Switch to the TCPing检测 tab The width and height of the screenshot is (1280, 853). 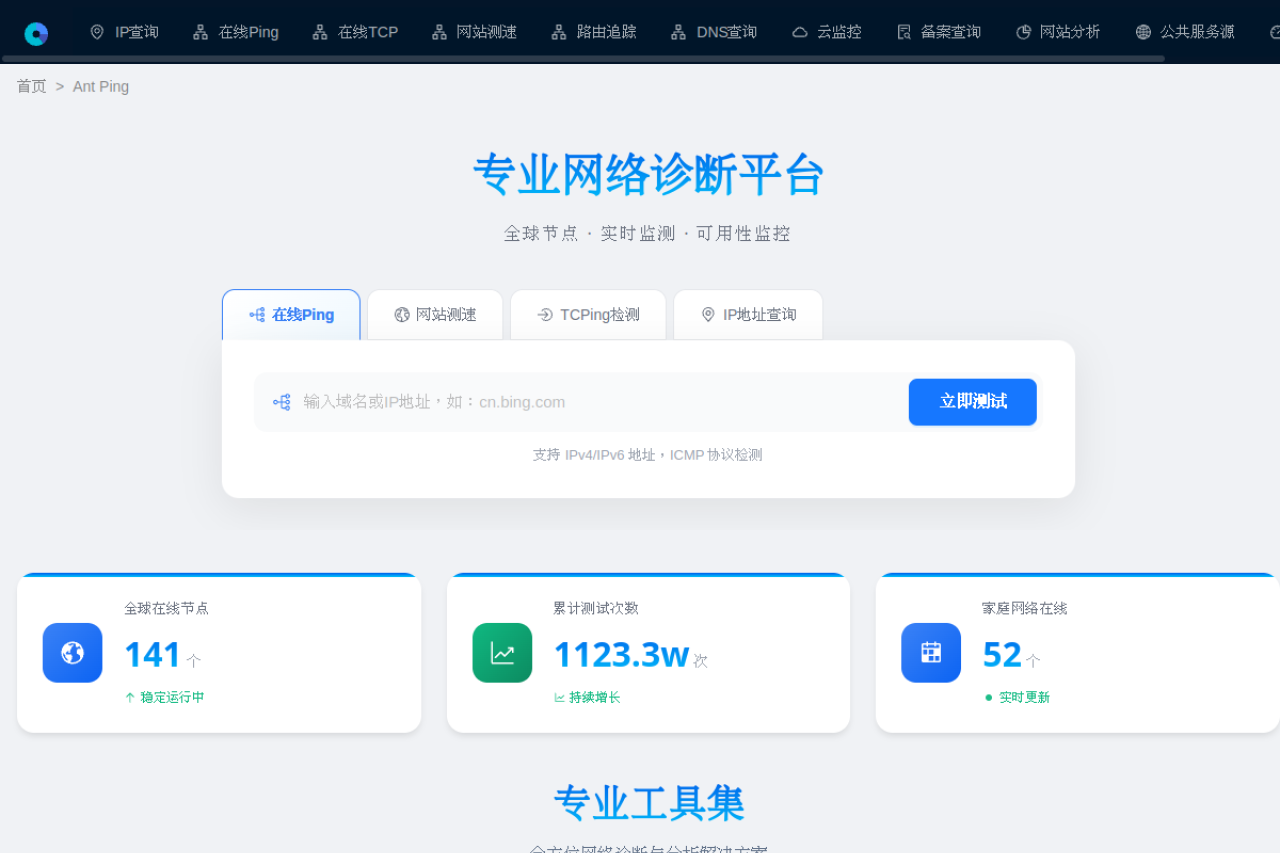[588, 315]
